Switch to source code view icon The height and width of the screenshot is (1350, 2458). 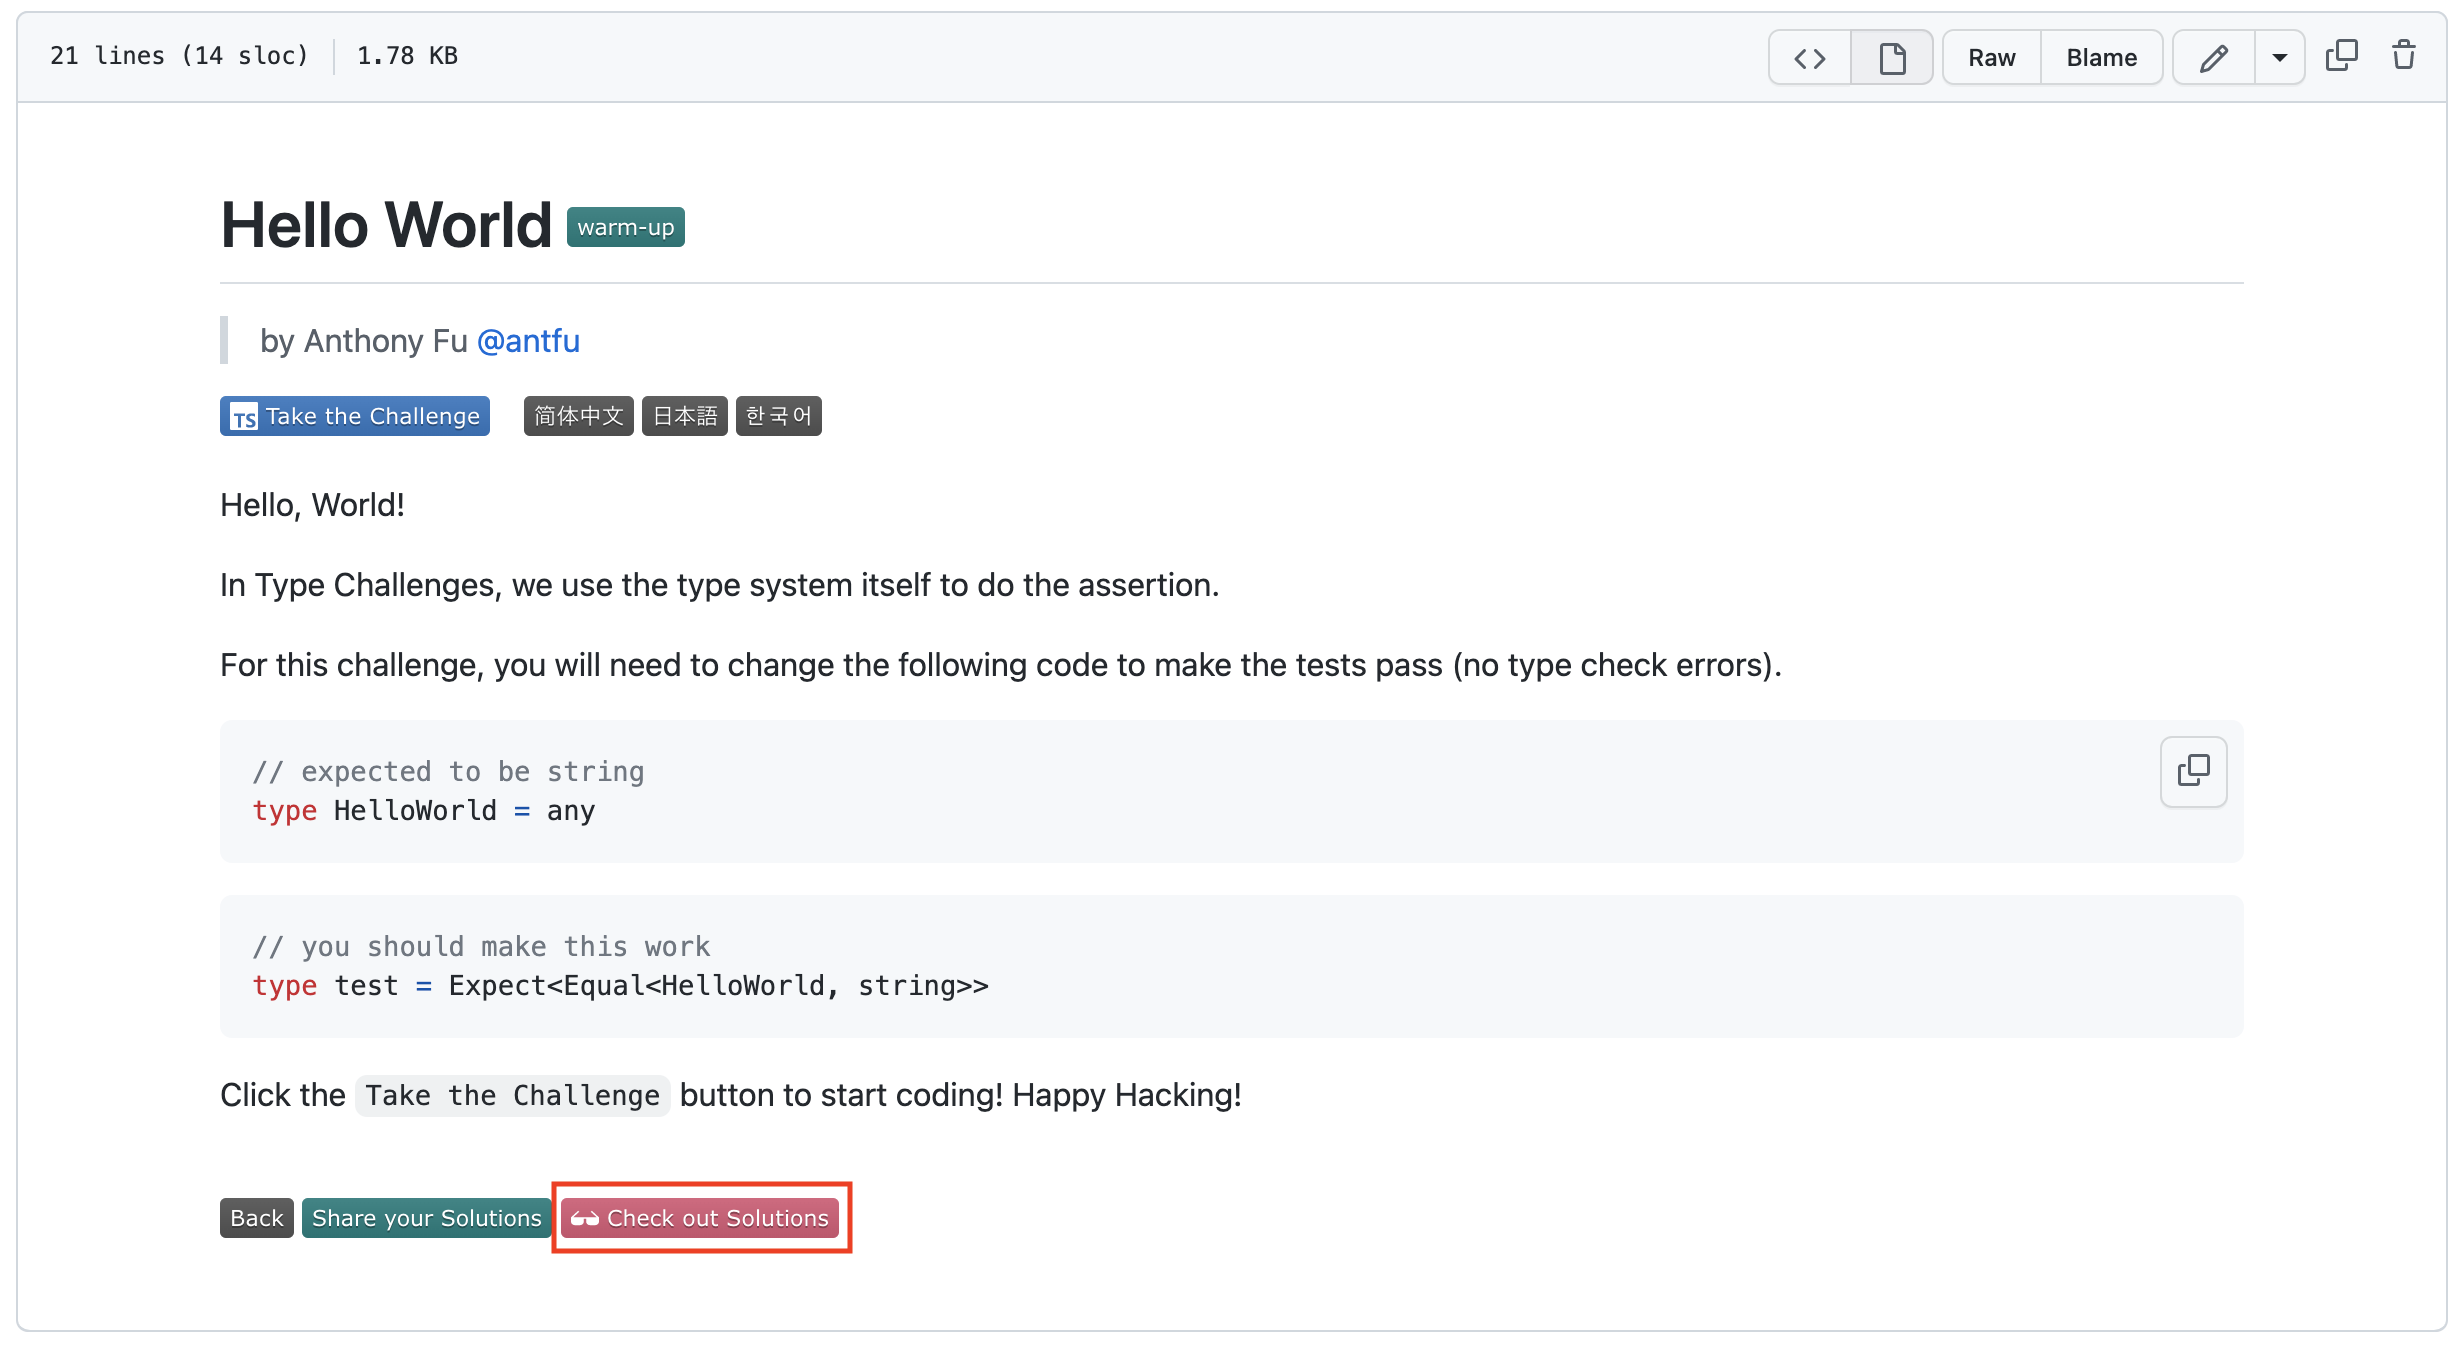pos(1809,58)
